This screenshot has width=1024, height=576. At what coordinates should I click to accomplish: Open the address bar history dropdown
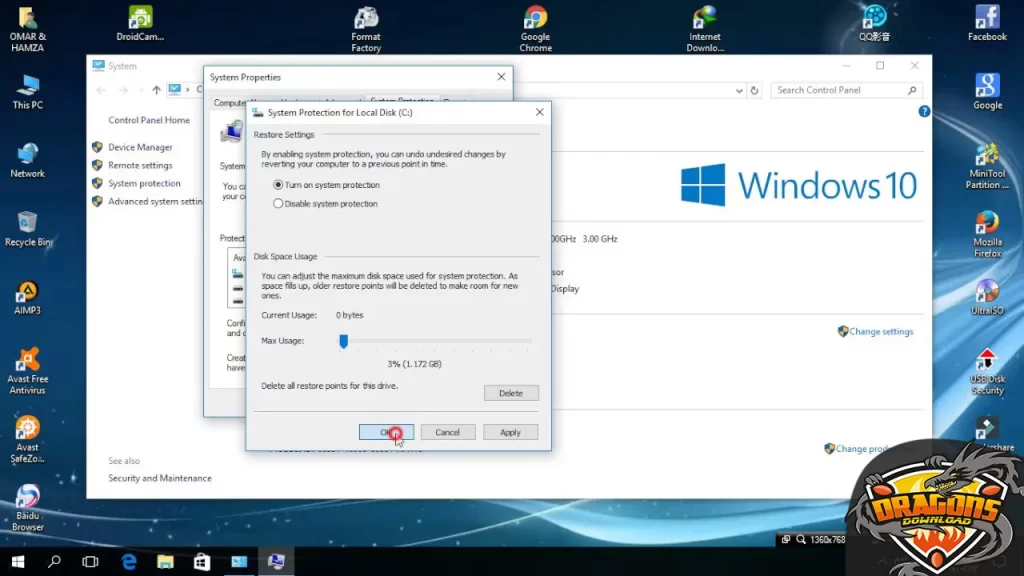point(737,89)
